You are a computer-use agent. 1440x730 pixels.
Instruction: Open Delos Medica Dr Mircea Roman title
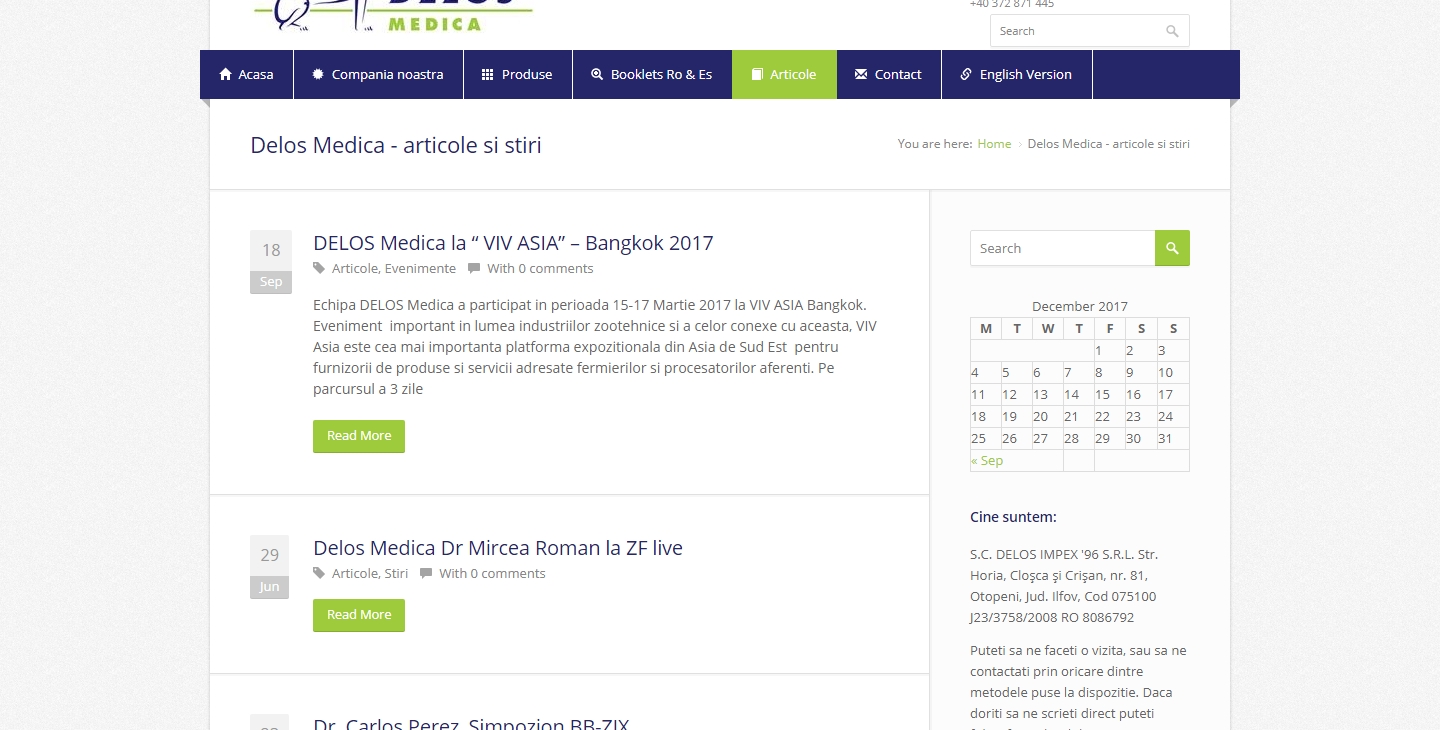click(497, 548)
